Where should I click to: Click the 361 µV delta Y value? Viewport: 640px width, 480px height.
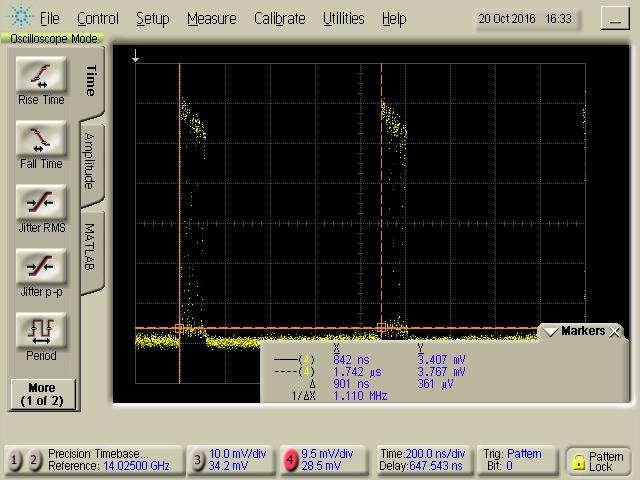[435, 384]
